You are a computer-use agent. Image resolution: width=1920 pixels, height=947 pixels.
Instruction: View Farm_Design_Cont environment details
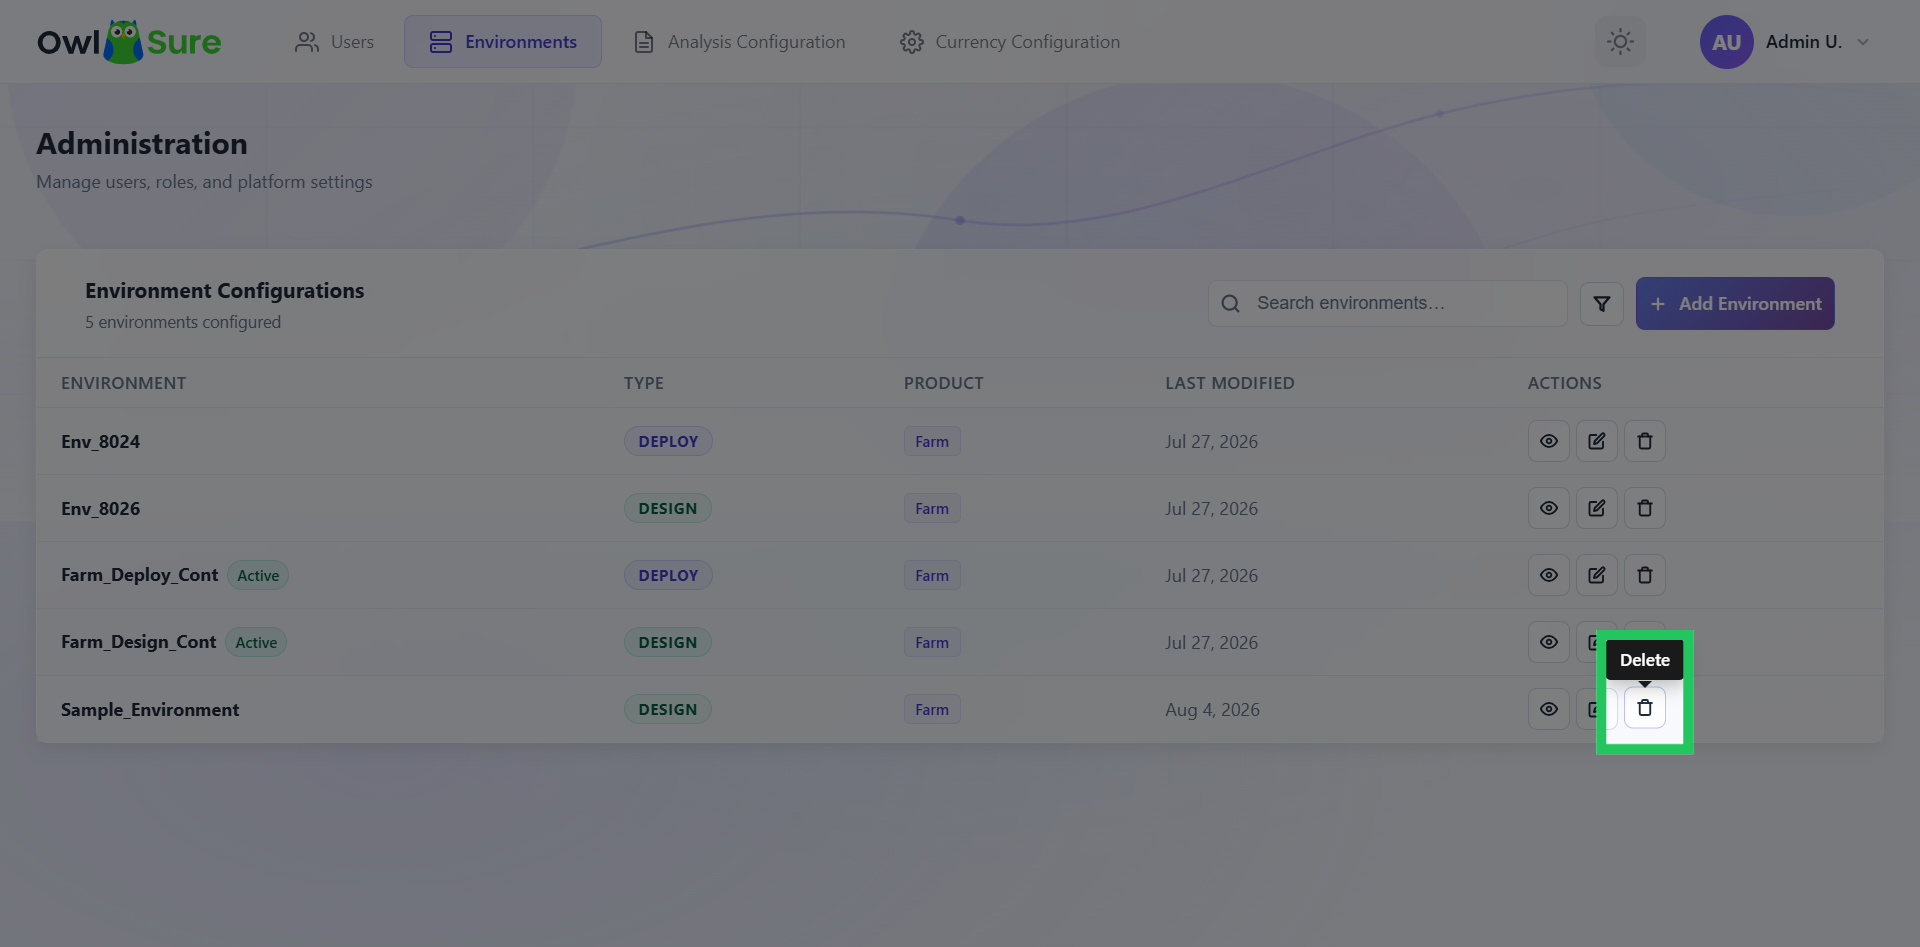(x=1548, y=642)
